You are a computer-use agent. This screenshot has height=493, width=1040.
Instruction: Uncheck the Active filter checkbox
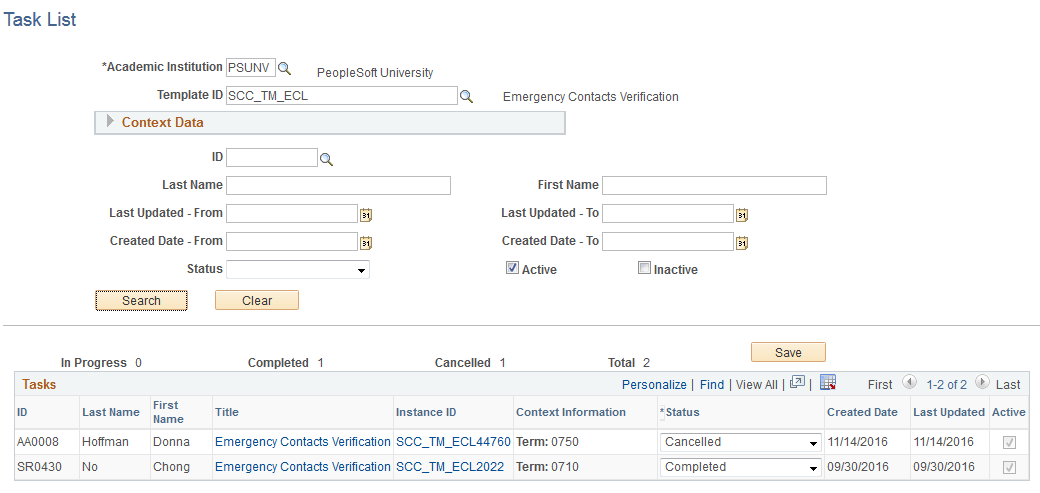click(x=512, y=268)
